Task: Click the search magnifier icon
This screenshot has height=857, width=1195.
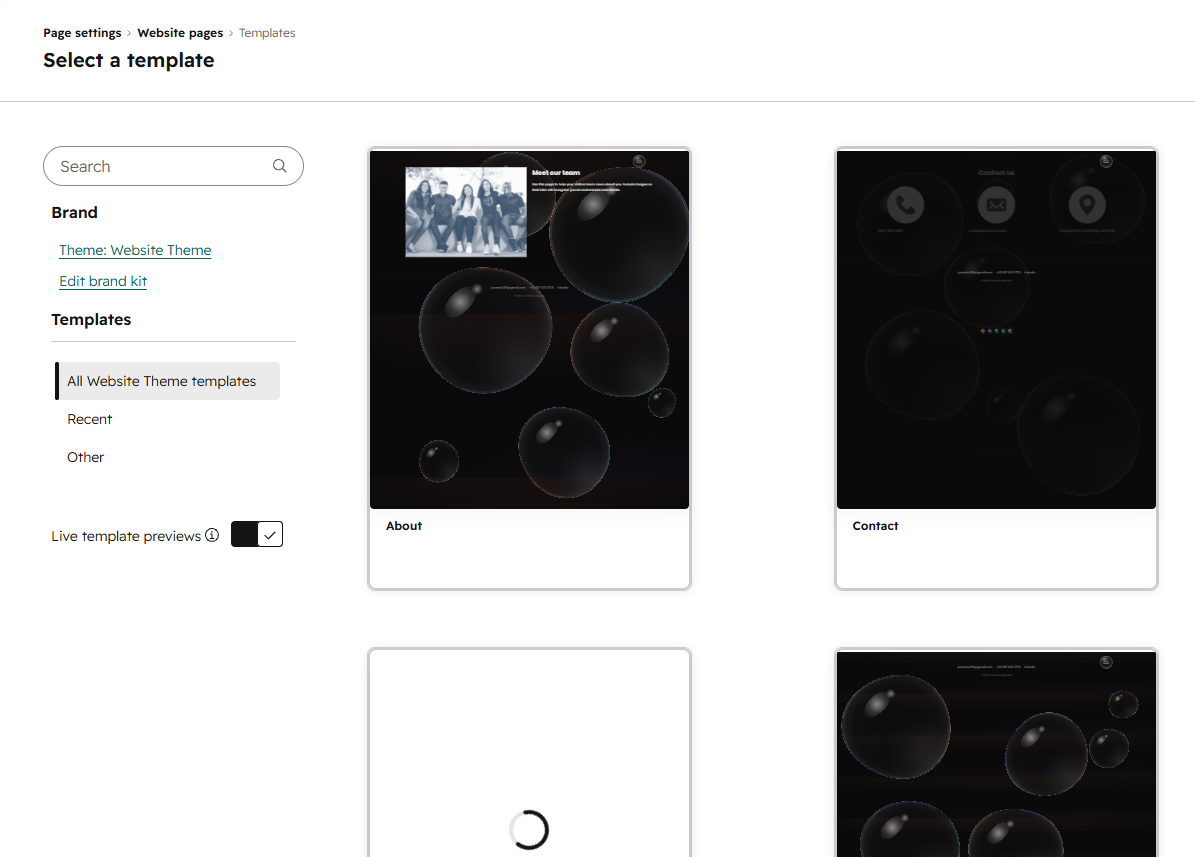Action: [x=280, y=165]
